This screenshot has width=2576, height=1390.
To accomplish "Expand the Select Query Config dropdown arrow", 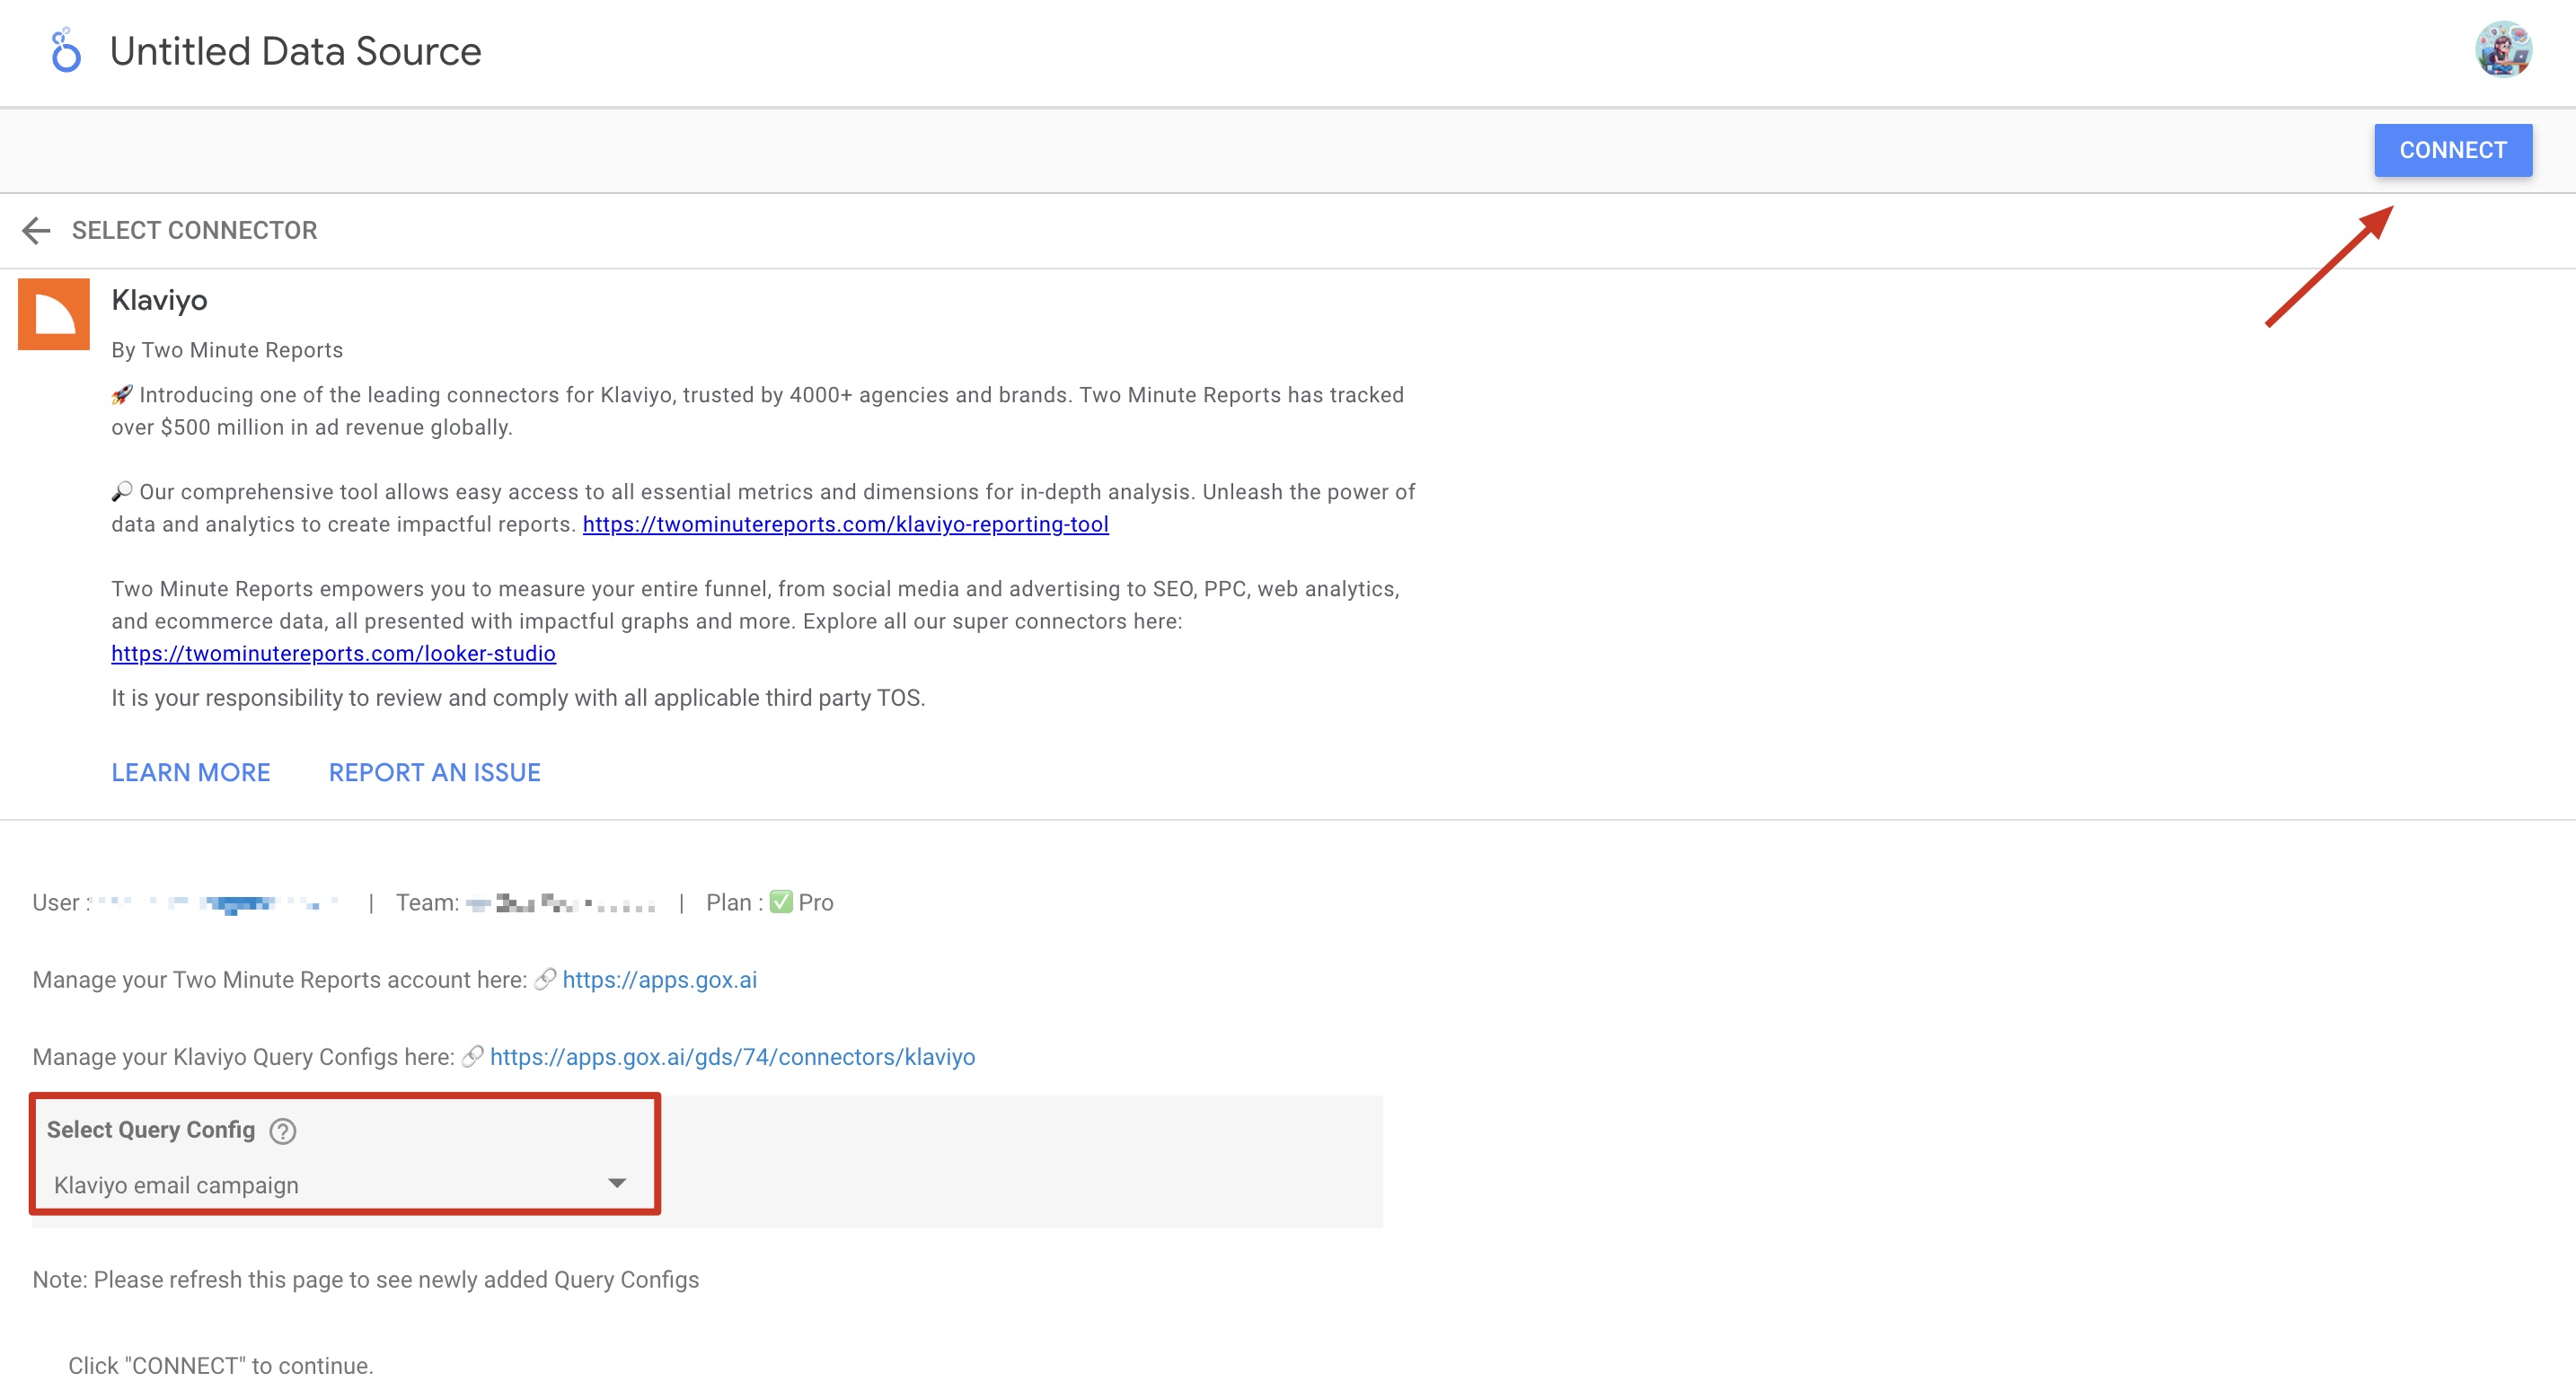I will (617, 1183).
